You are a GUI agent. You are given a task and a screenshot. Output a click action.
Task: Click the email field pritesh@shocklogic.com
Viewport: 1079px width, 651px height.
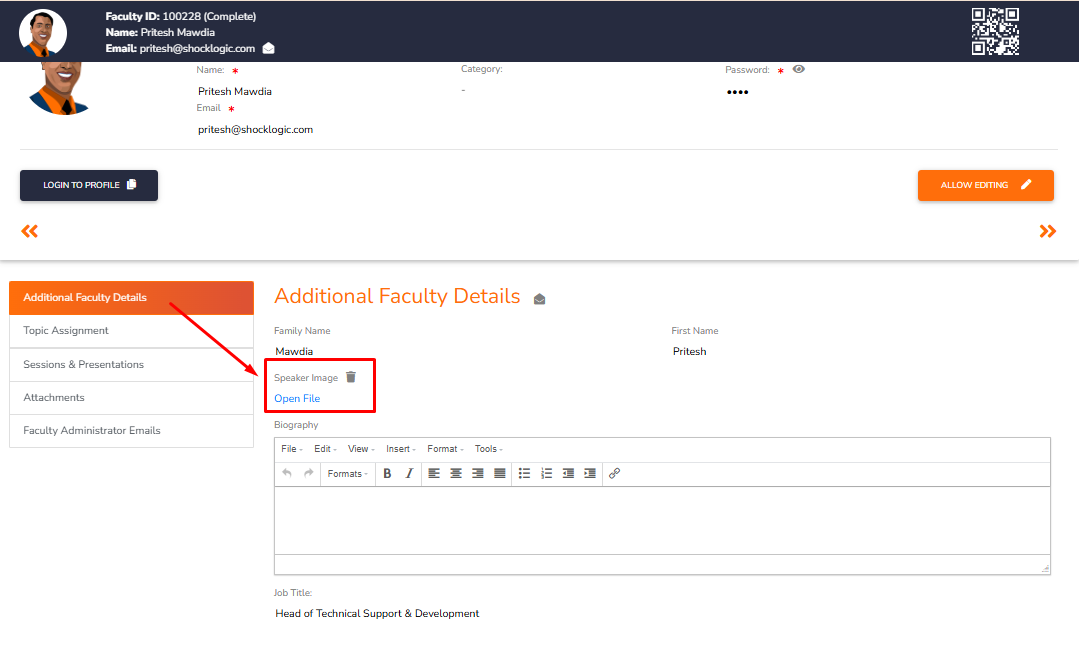255,129
